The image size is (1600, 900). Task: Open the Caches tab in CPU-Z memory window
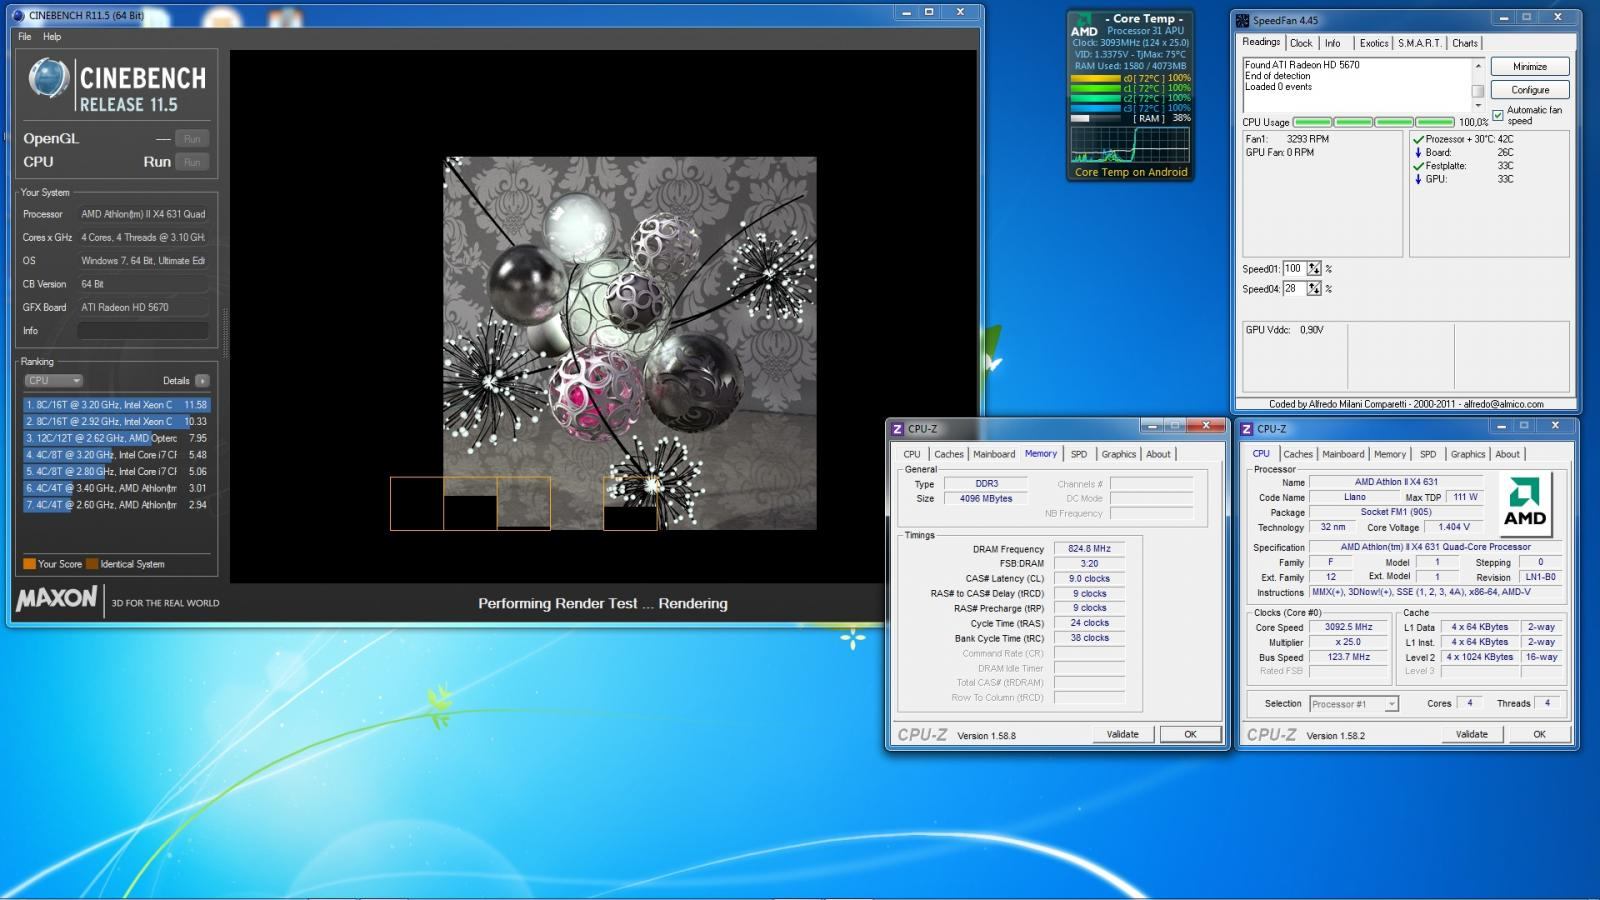coord(948,454)
